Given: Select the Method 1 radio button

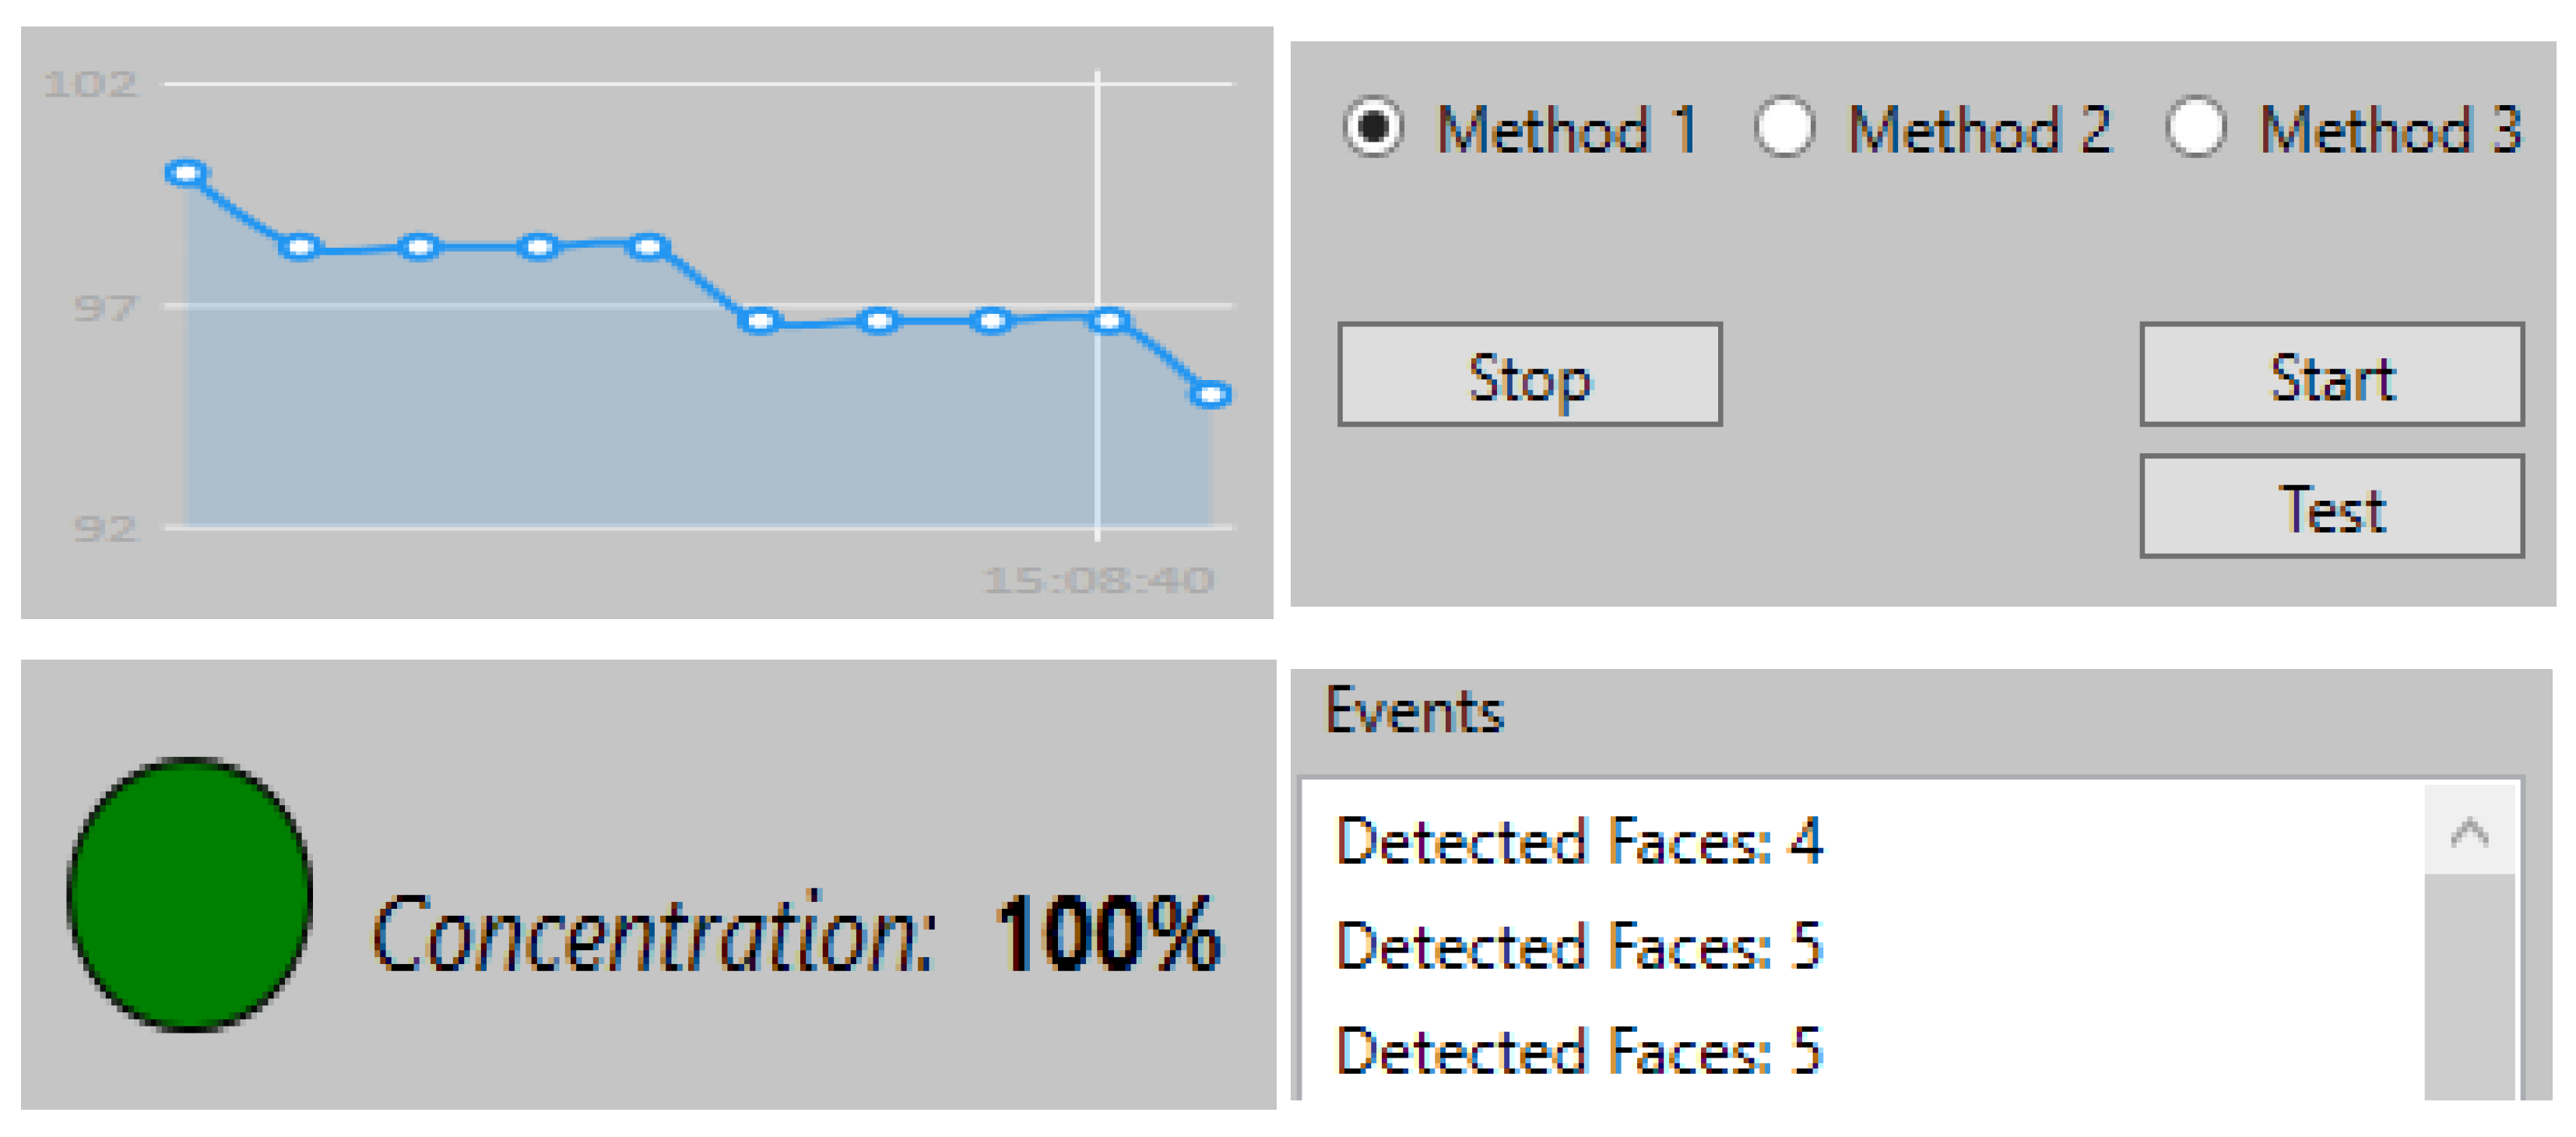Looking at the screenshot, I should 1372,128.
